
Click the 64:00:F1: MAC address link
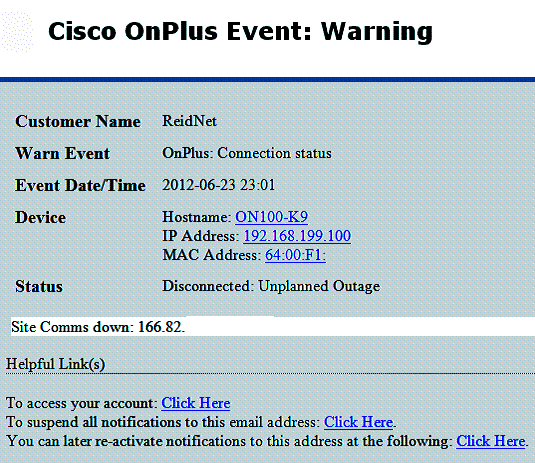click(x=295, y=255)
